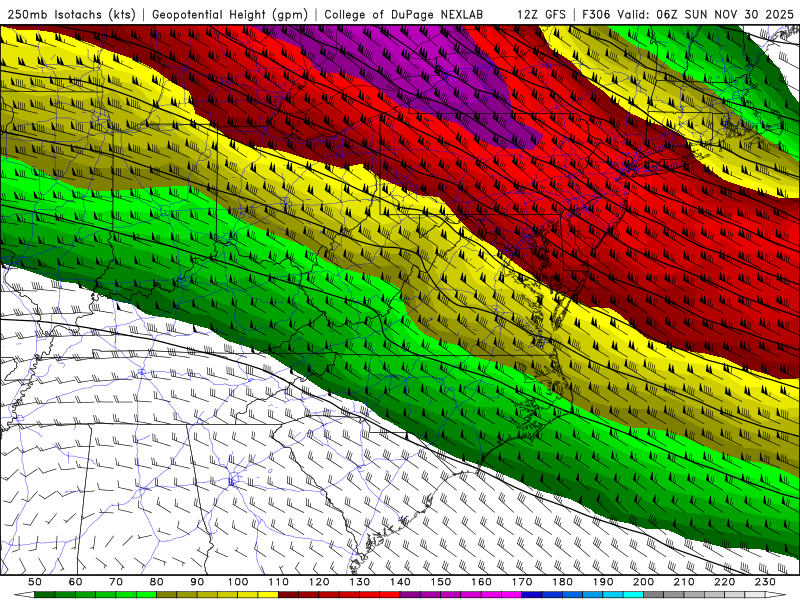
Task: Pick the yellow swatch below 110 on colorbar
Action: click(268, 595)
